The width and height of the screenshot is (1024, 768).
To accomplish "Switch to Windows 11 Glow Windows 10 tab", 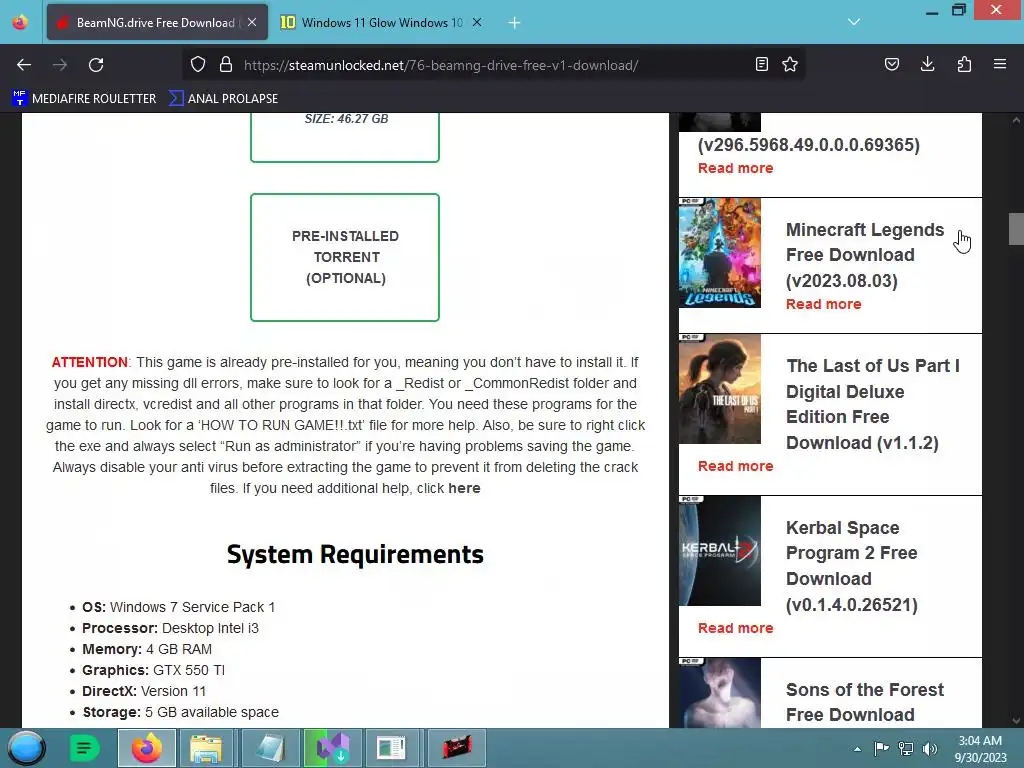I will point(381,22).
